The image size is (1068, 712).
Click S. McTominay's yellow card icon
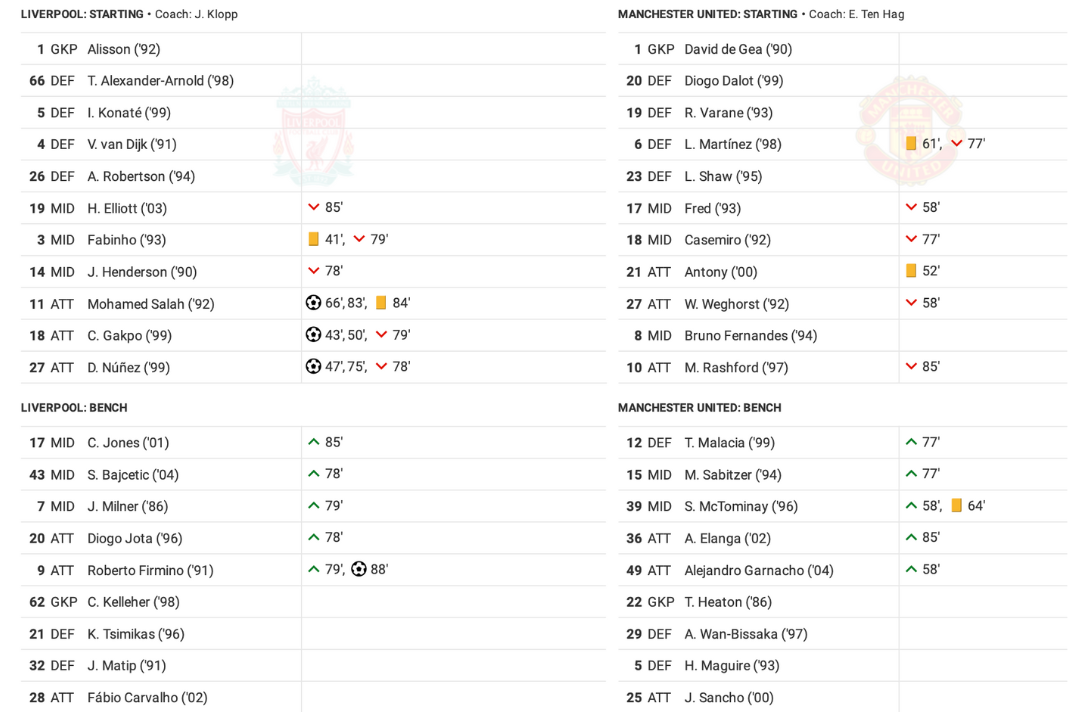(x=956, y=506)
